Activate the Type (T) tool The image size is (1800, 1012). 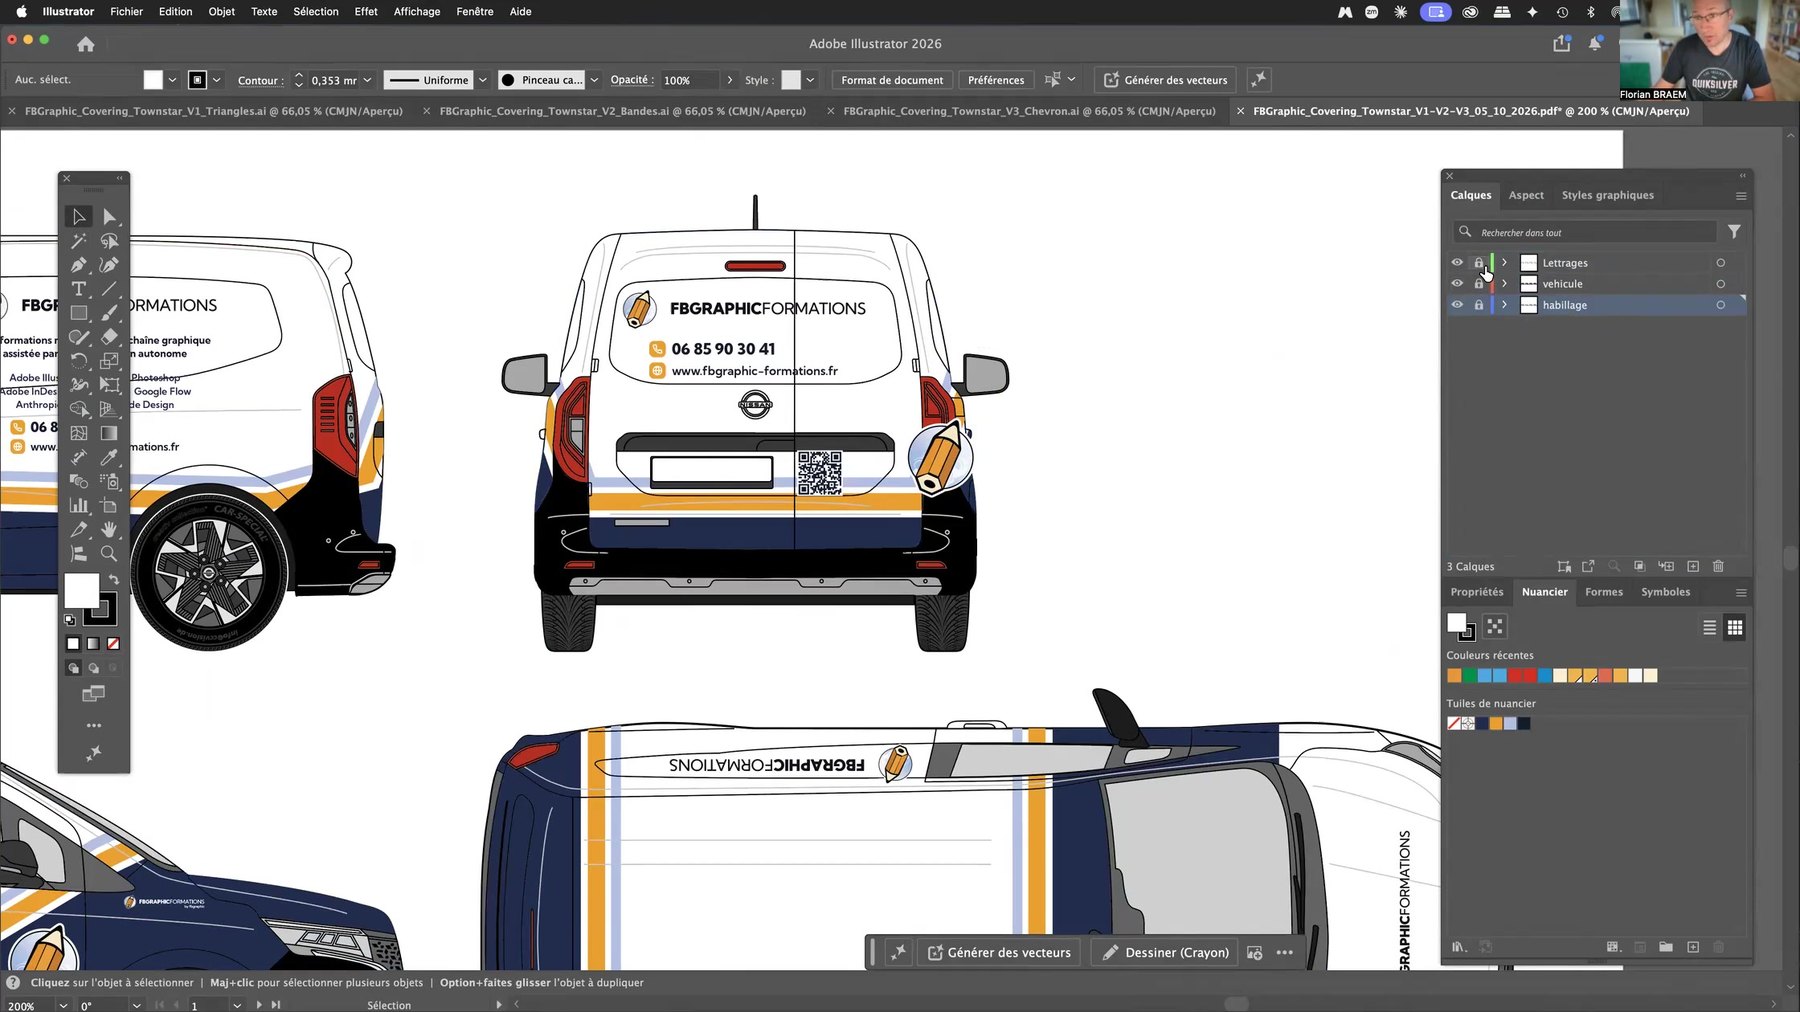pos(78,289)
